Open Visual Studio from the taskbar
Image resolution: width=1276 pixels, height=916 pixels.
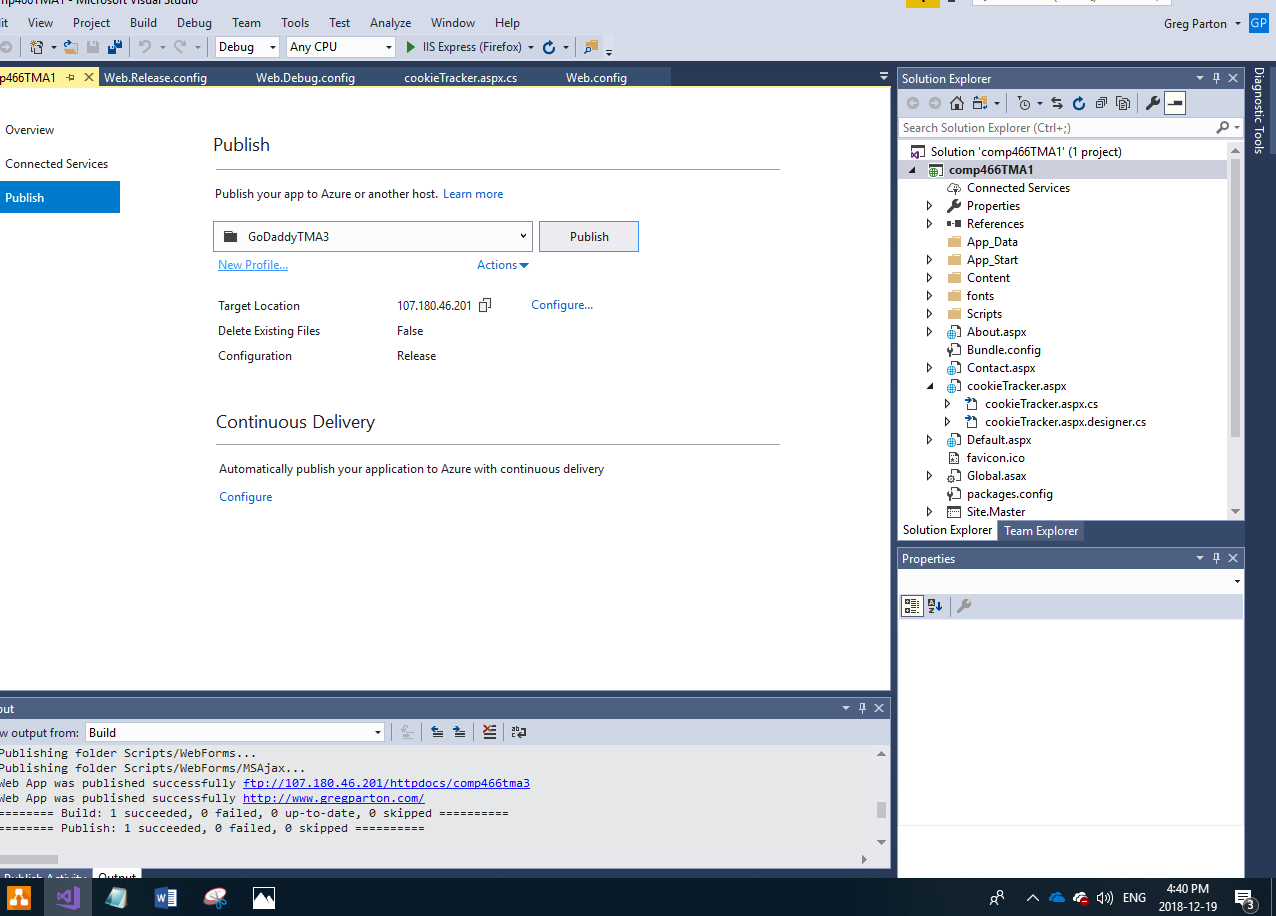pyautogui.click(x=68, y=897)
